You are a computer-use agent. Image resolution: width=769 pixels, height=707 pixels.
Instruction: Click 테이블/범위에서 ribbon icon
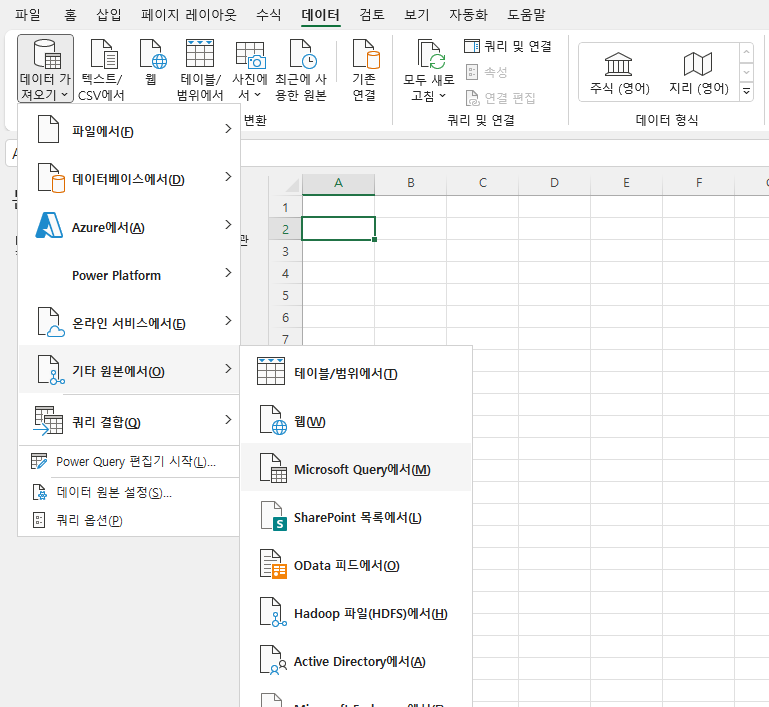point(200,69)
